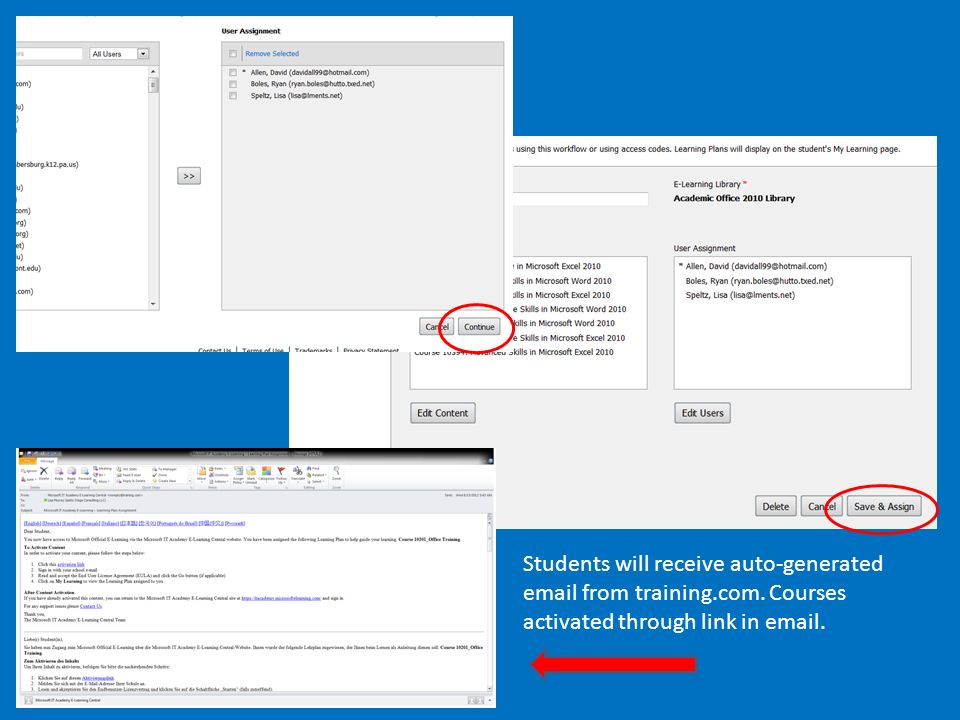The image size is (960, 720).
Task: Click Forward icon in Outlook ribbon
Action: pyautogui.click(x=85, y=474)
